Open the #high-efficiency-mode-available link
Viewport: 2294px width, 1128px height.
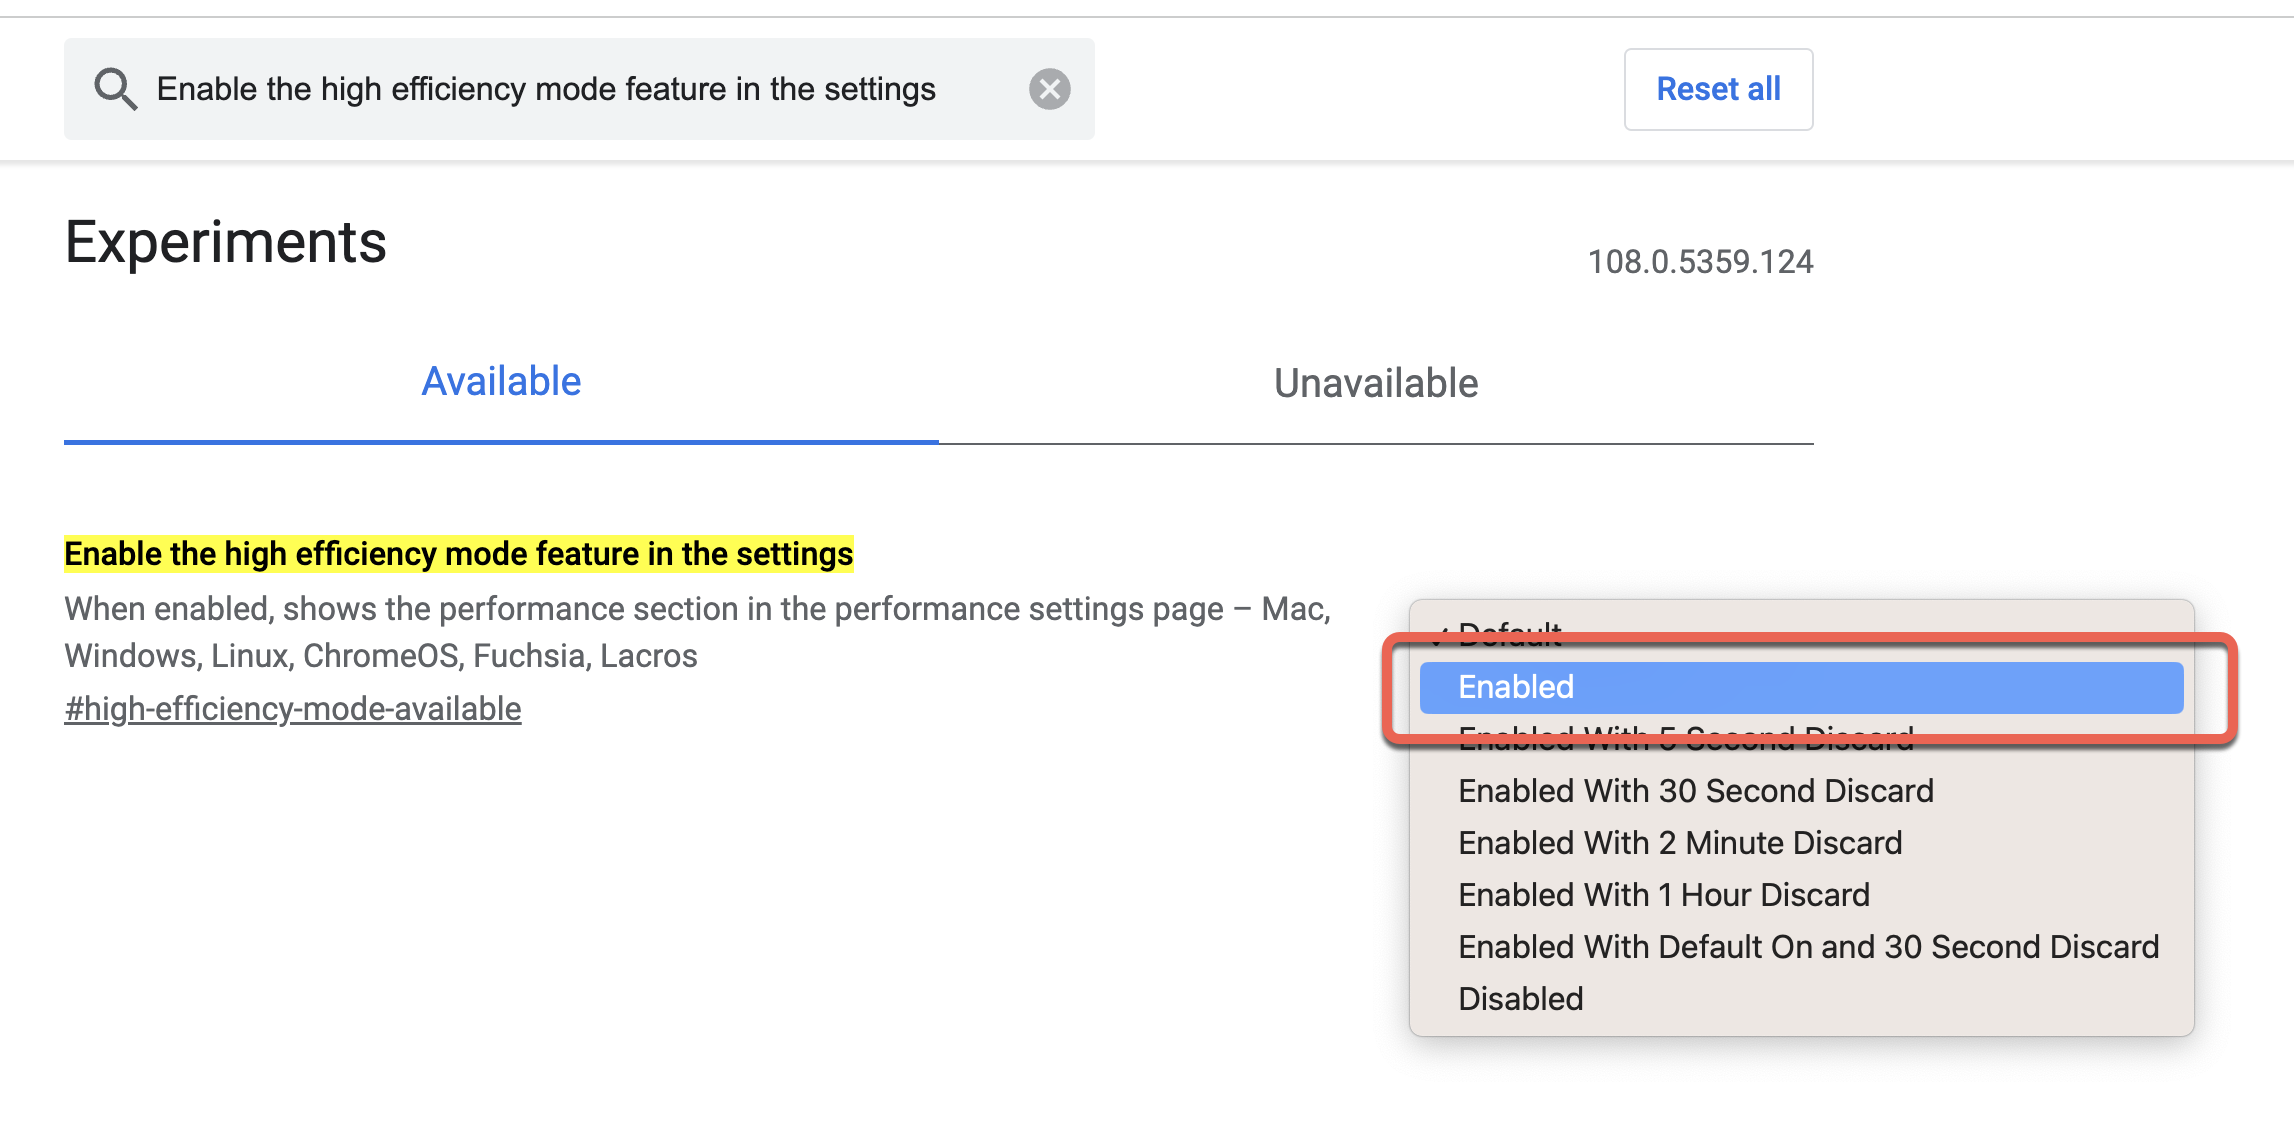pos(293,709)
